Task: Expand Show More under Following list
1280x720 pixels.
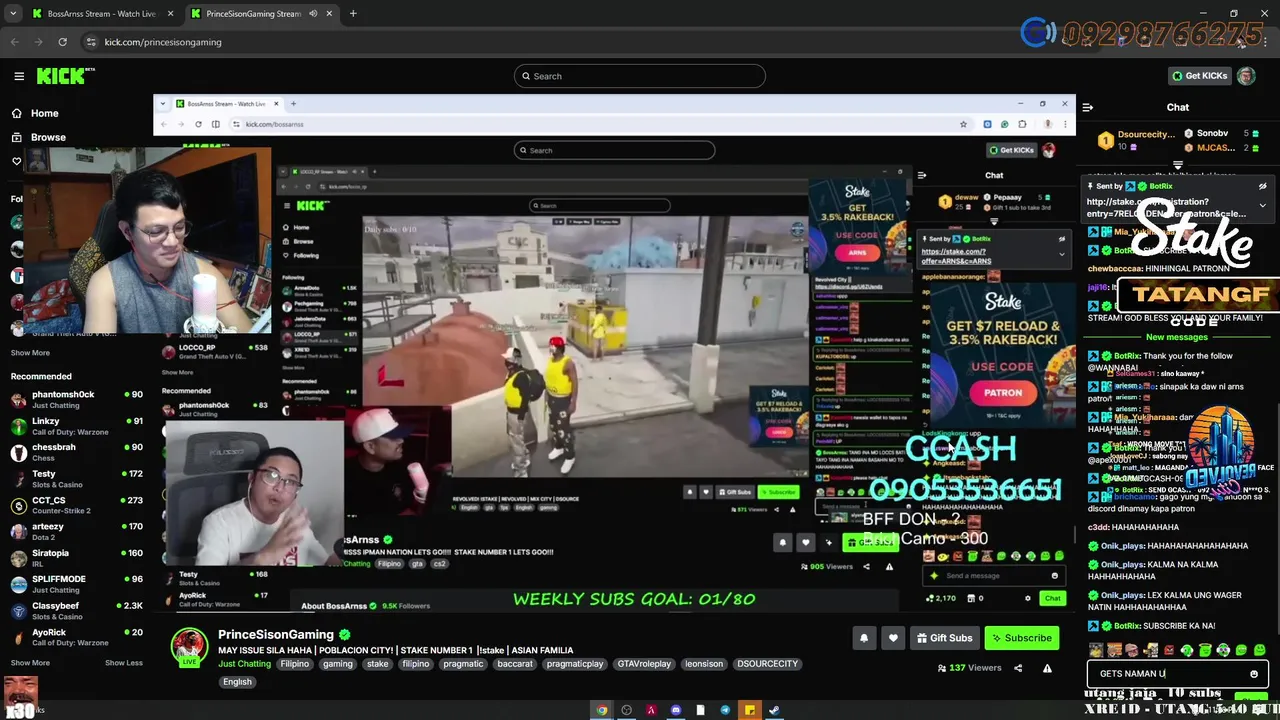Action: [30, 353]
